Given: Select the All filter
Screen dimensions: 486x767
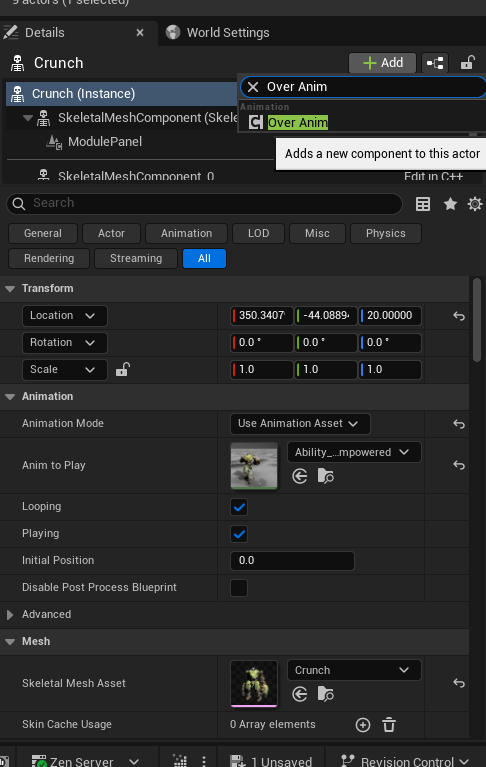Looking at the screenshot, I should 204,258.
